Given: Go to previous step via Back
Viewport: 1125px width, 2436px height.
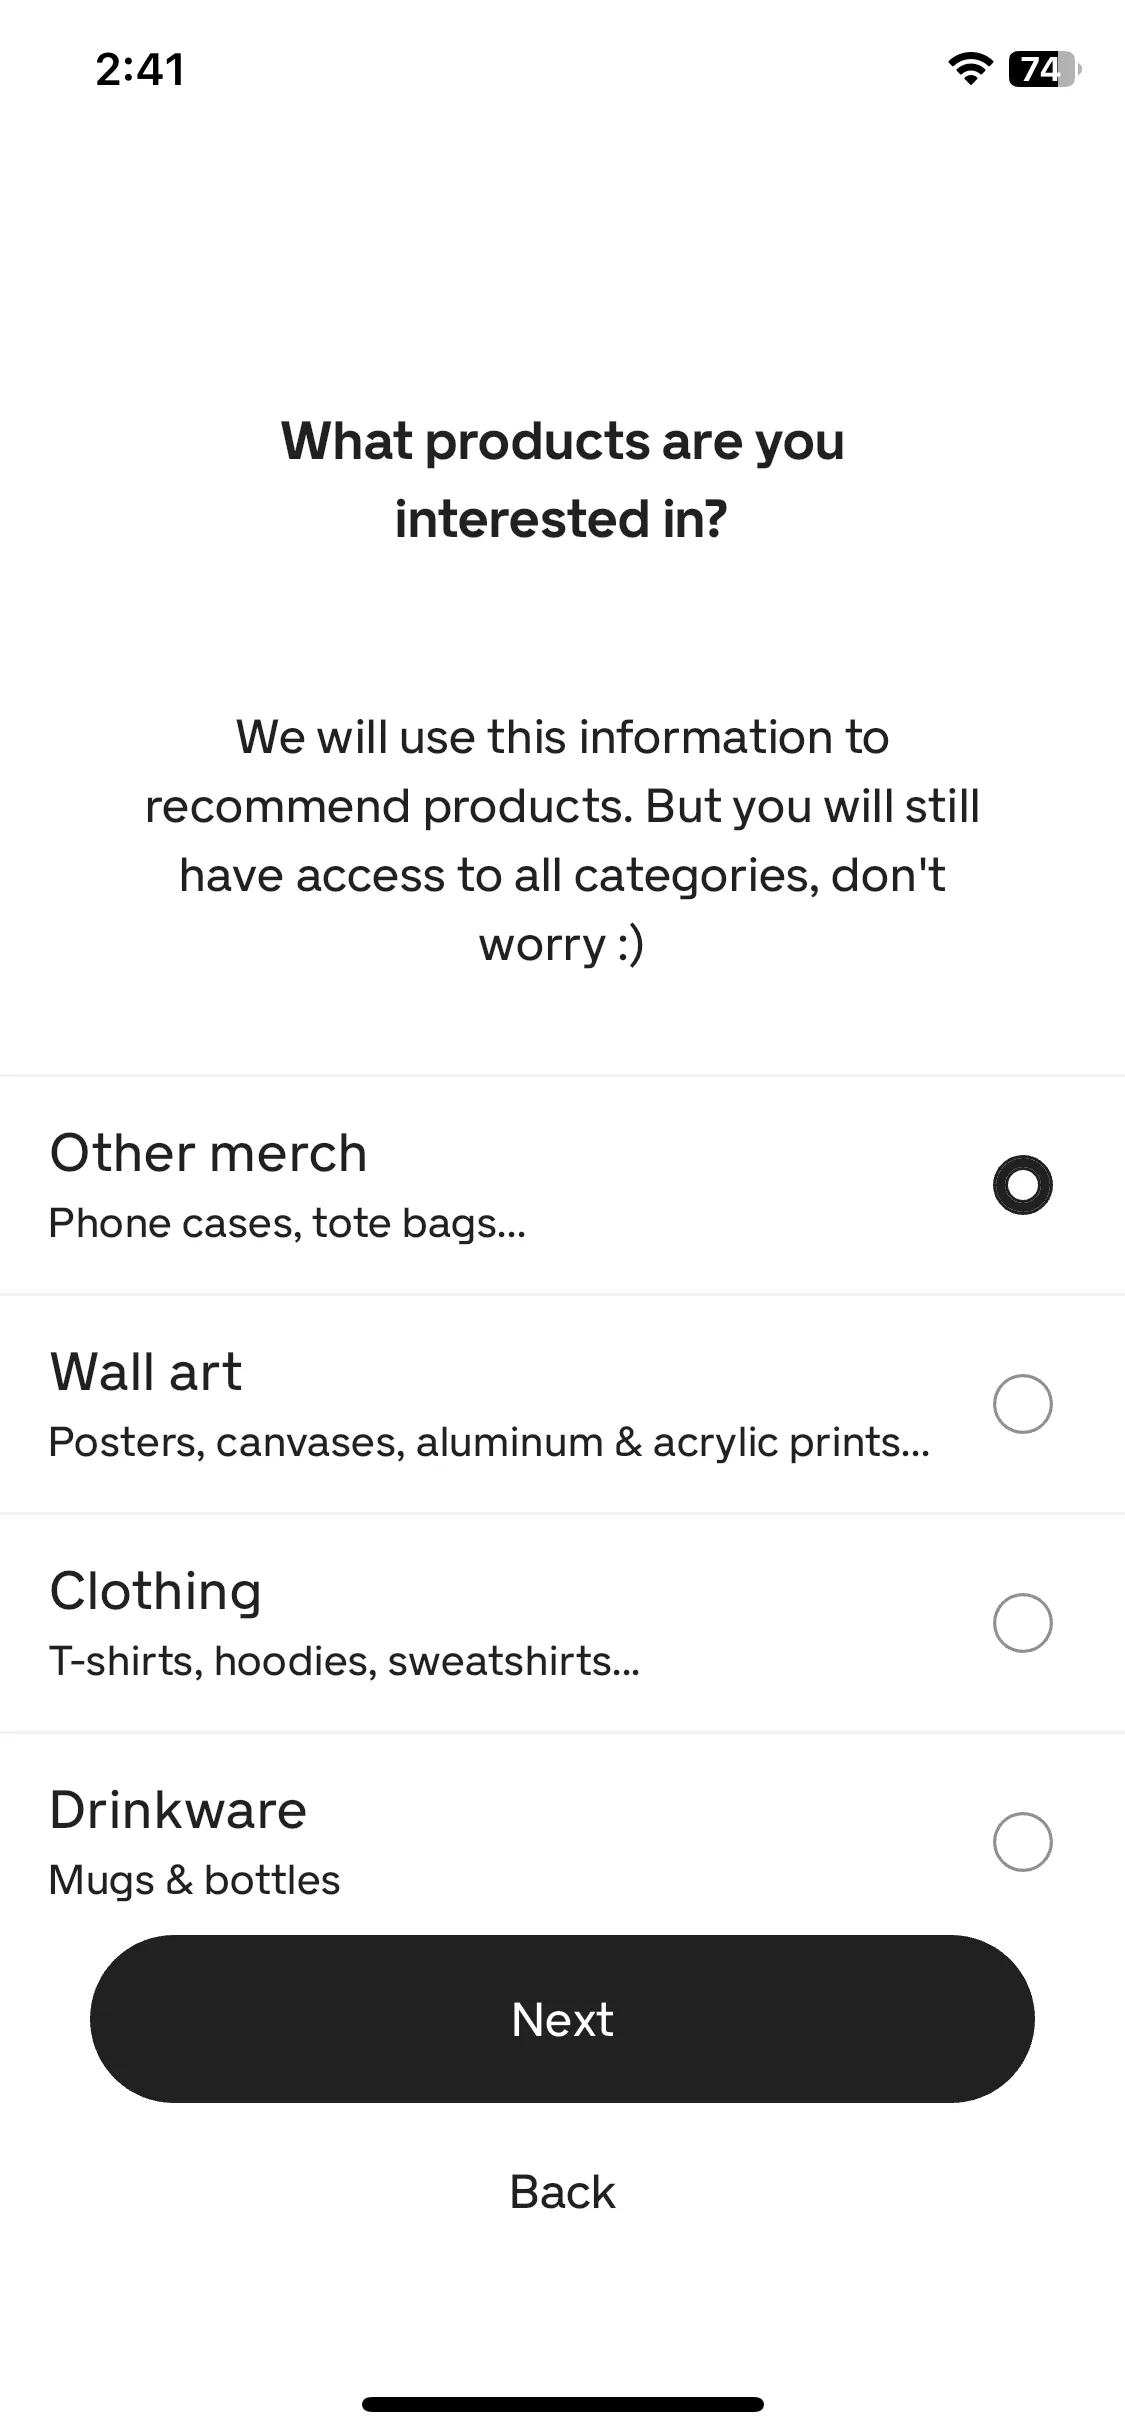Looking at the screenshot, I should (562, 2192).
